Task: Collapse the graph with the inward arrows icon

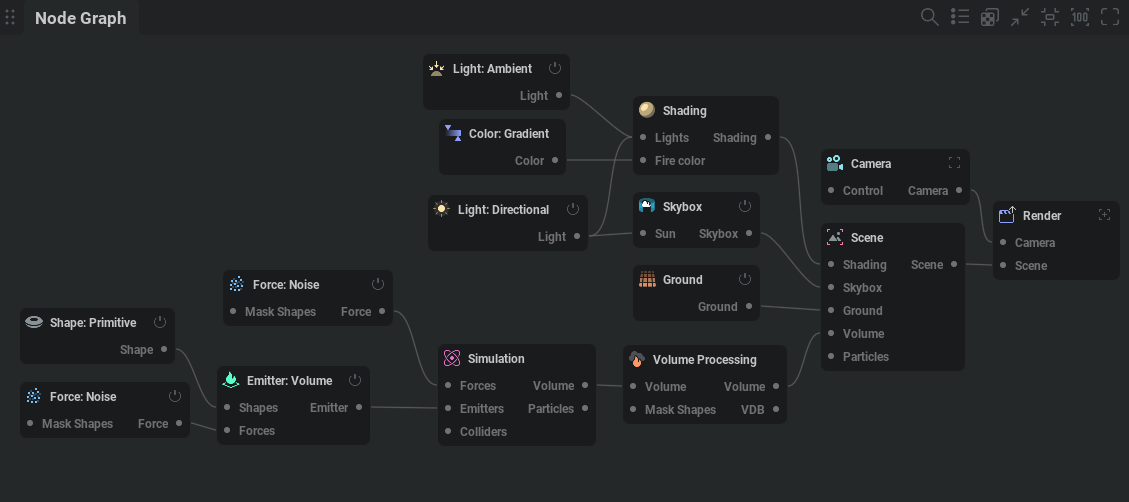Action: 1019,17
